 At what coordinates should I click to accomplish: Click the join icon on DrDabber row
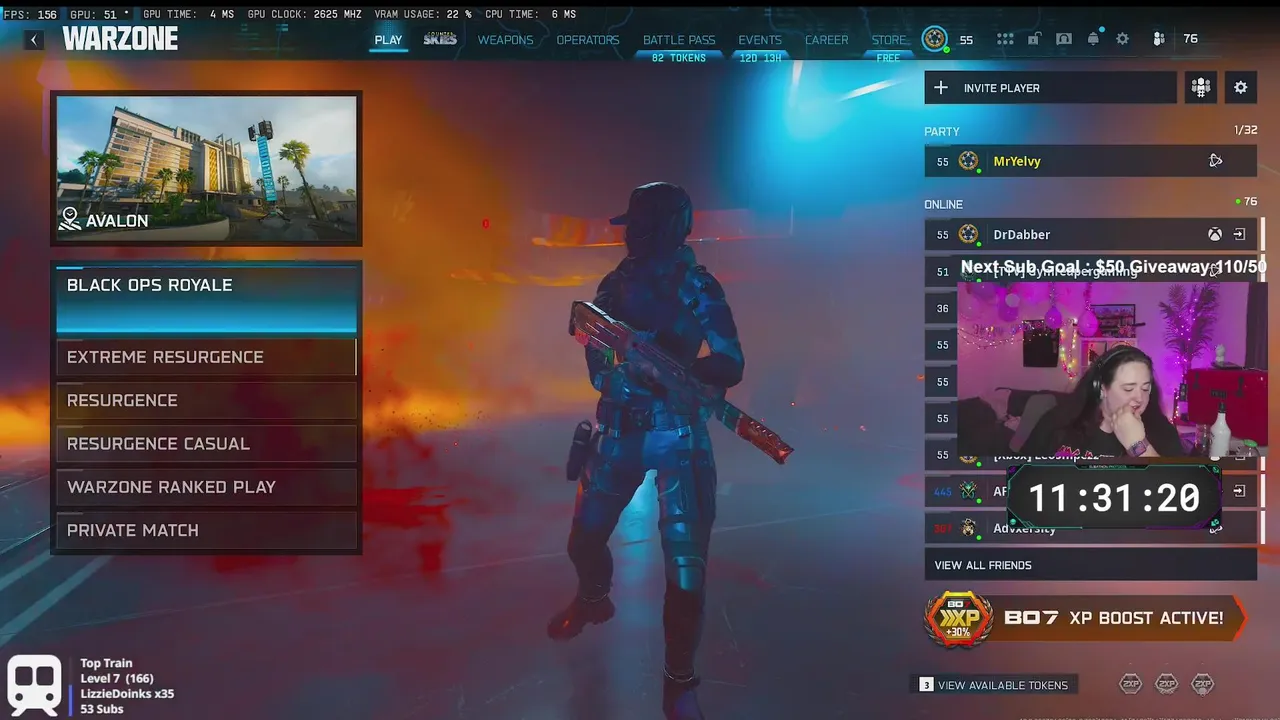[x=1239, y=235]
